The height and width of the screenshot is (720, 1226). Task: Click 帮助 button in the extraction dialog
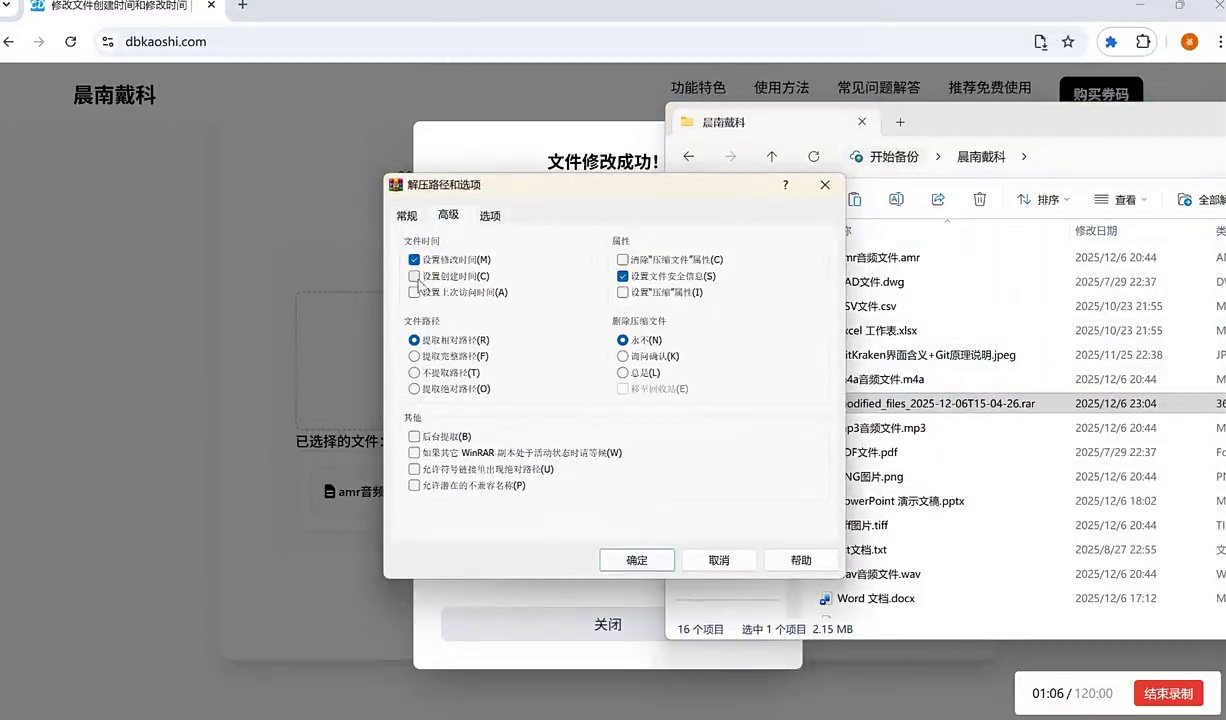tap(801, 560)
